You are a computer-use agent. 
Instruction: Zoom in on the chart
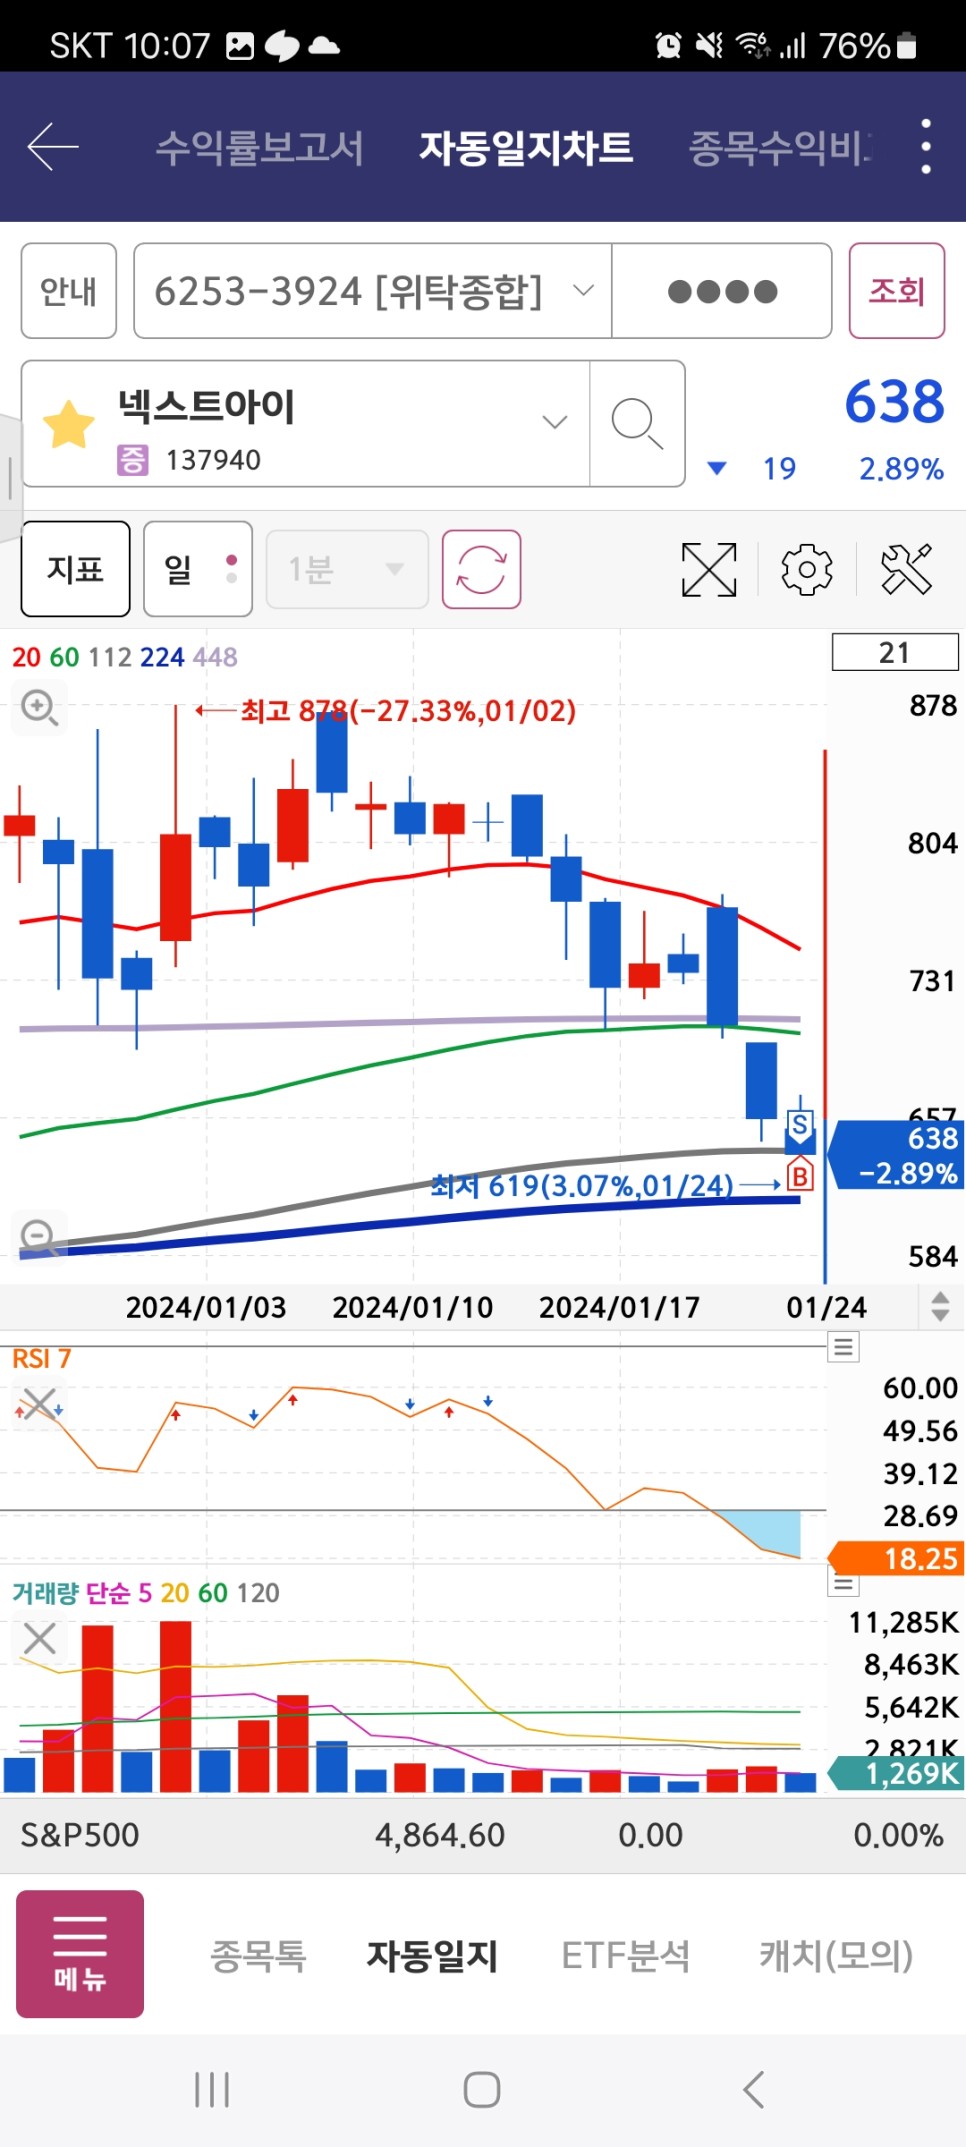coord(39,708)
